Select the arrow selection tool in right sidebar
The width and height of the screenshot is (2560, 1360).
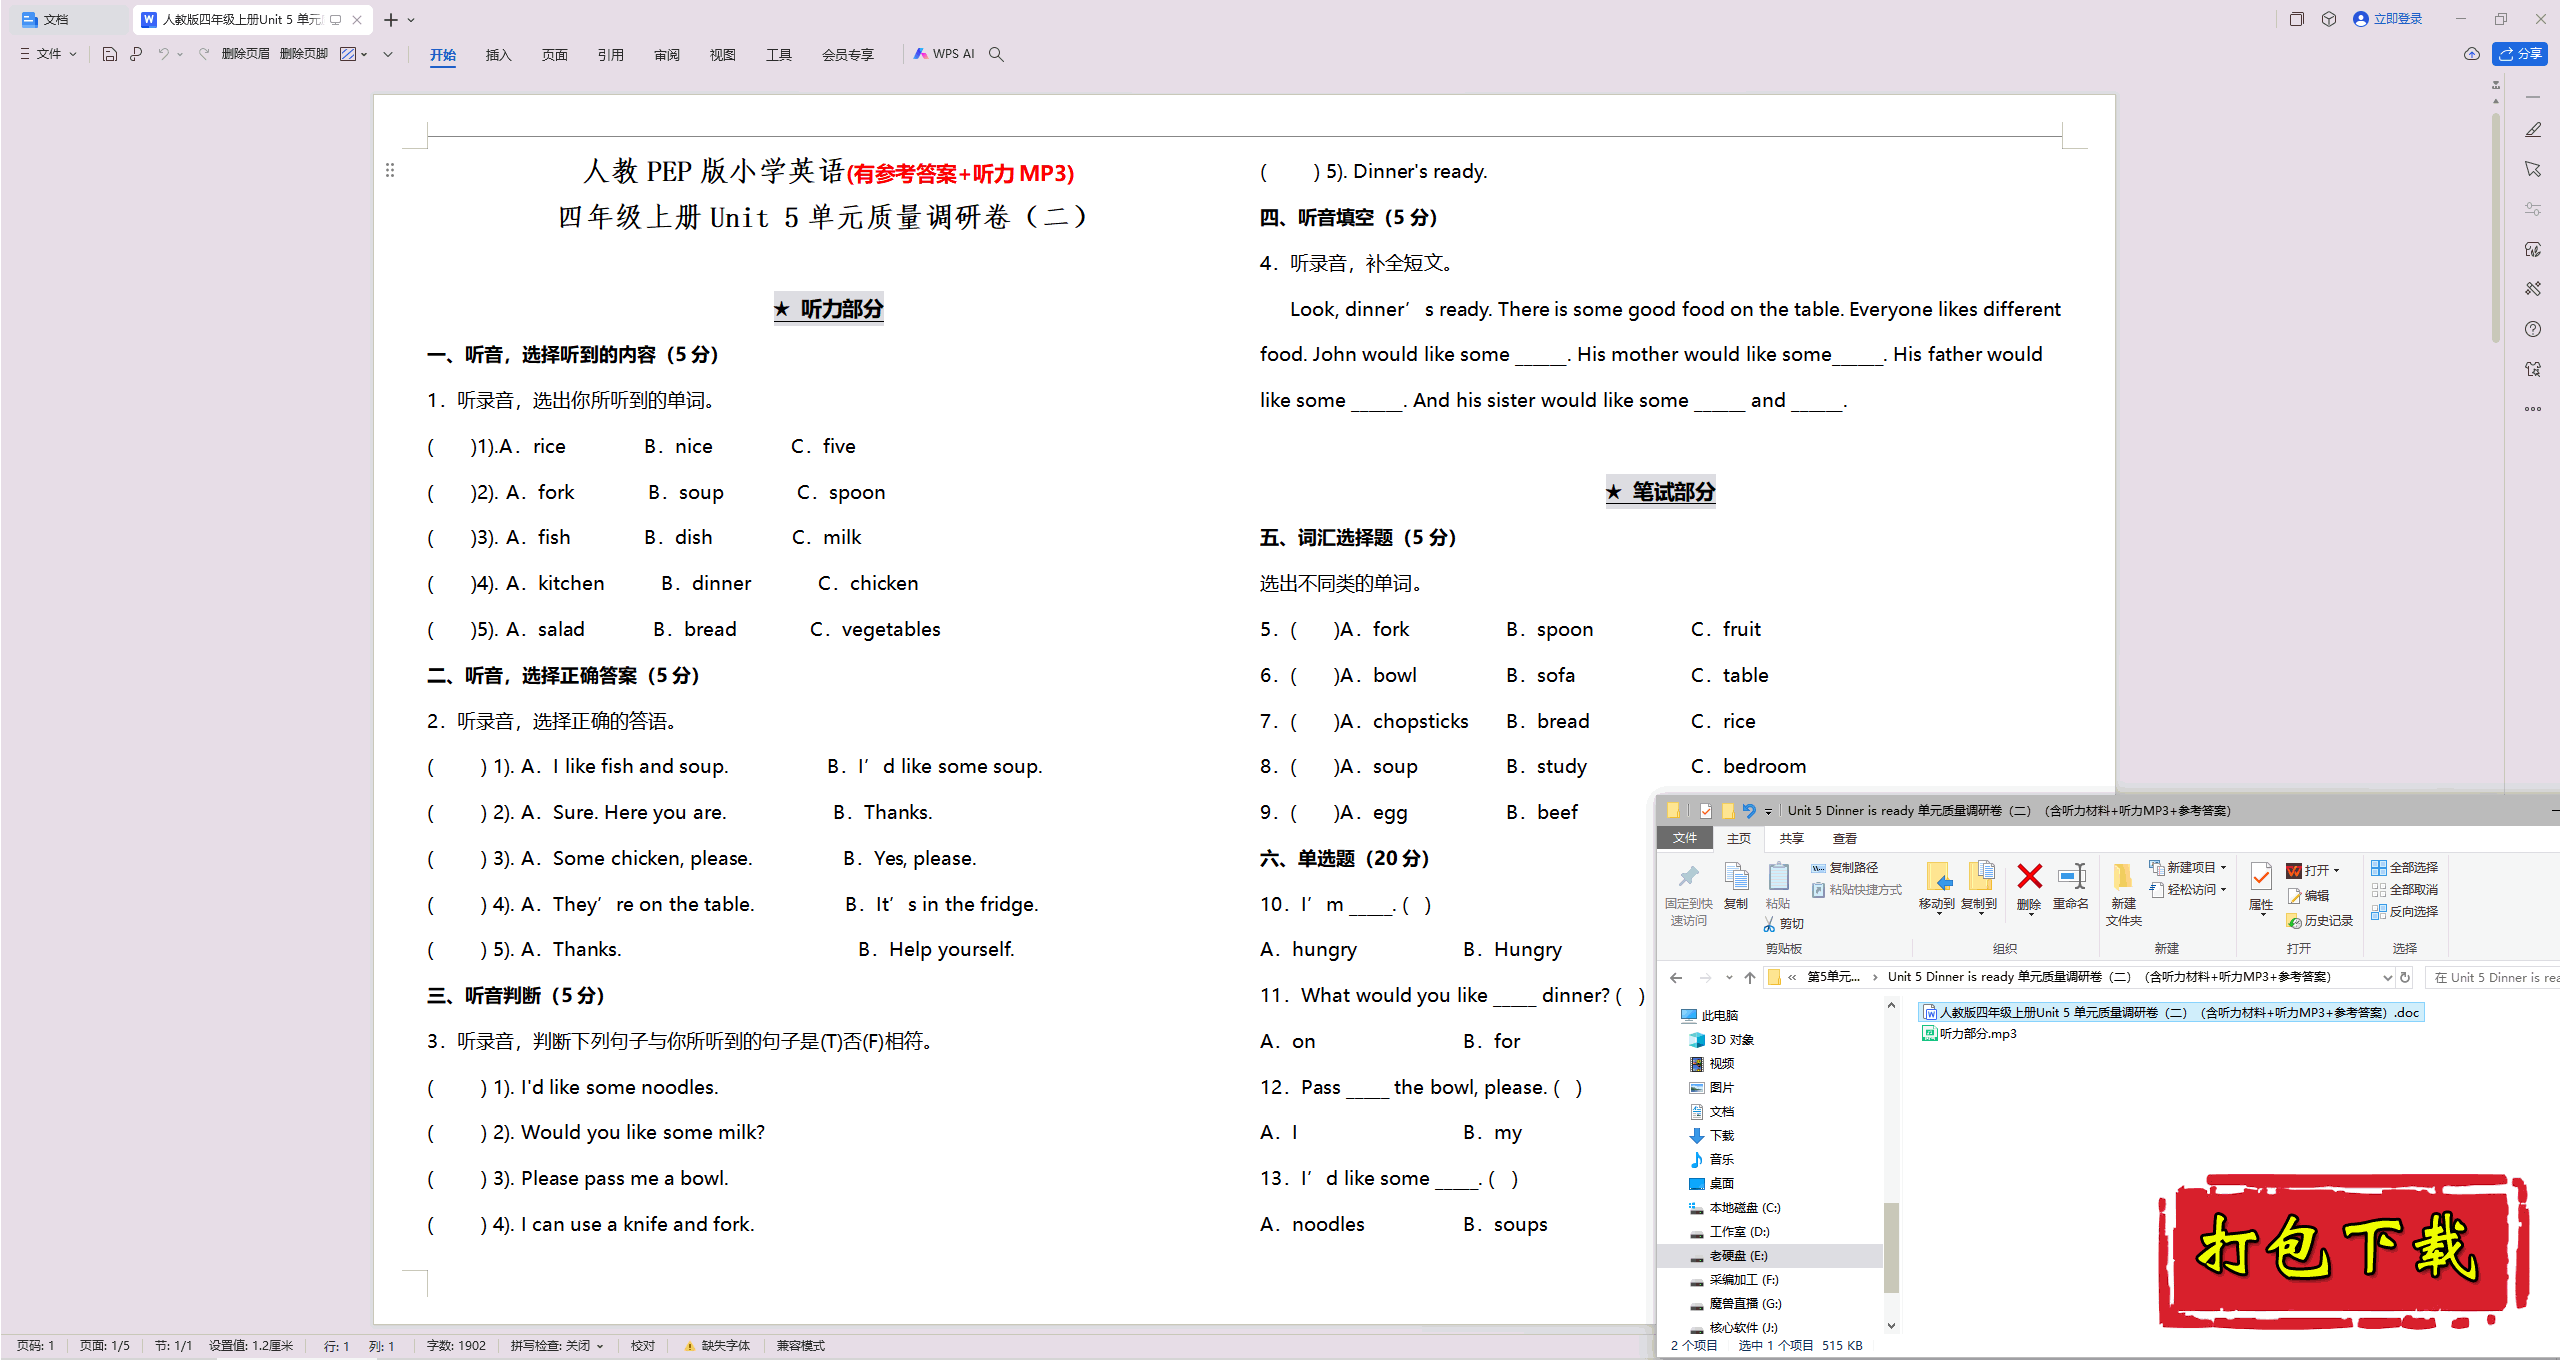(x=2533, y=170)
